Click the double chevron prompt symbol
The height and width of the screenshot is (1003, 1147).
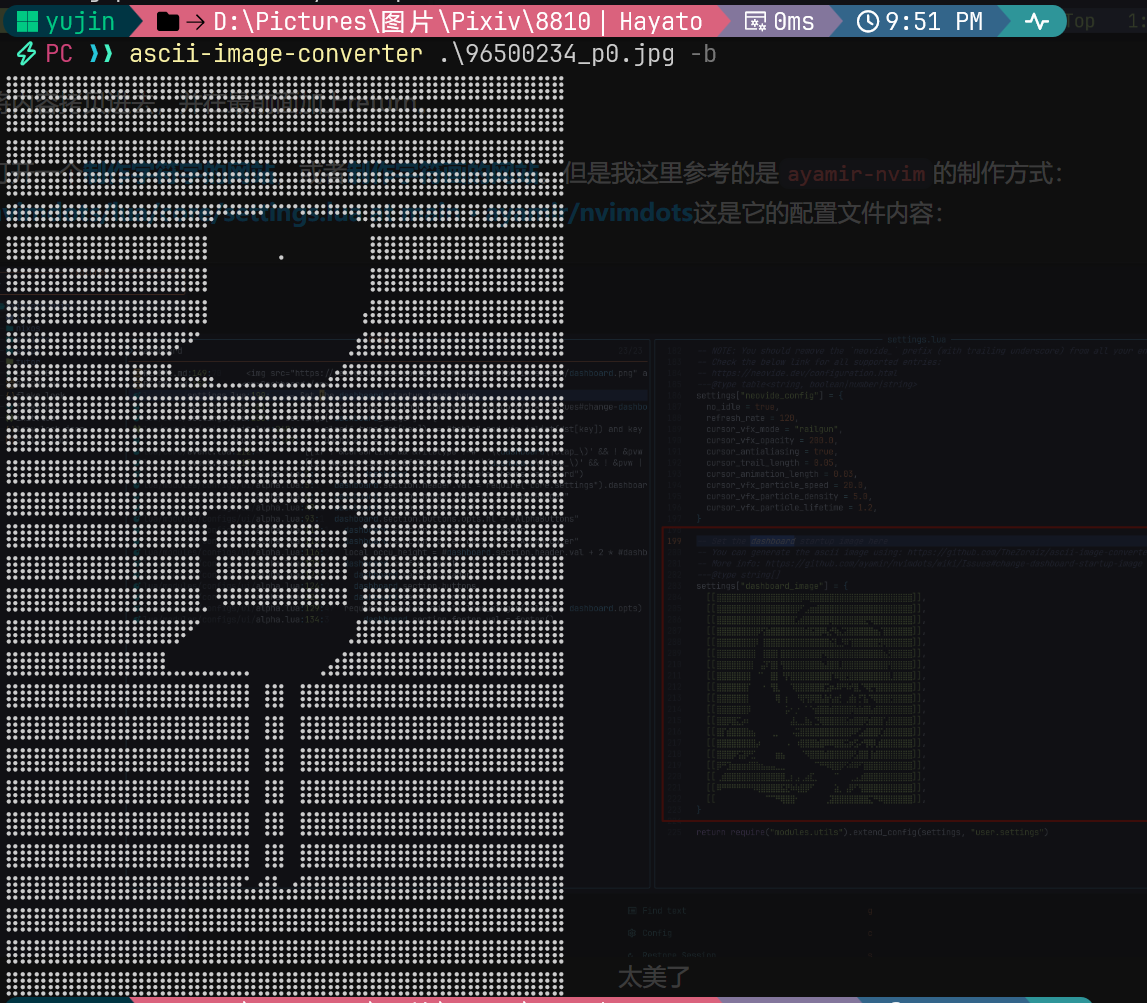[101, 54]
